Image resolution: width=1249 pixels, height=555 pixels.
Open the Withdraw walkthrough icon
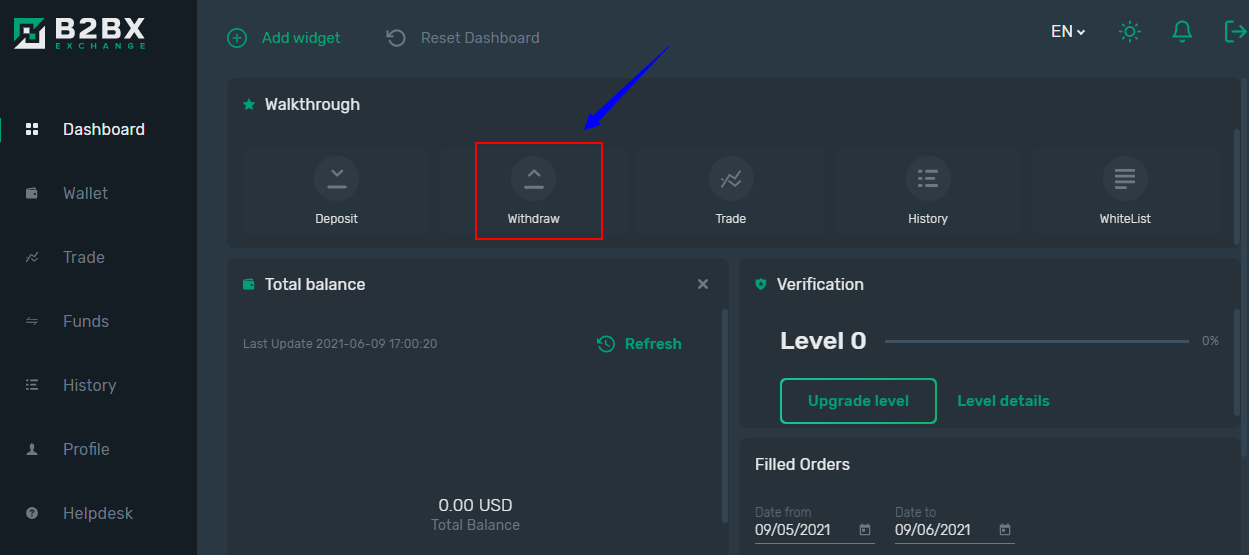[x=533, y=179]
